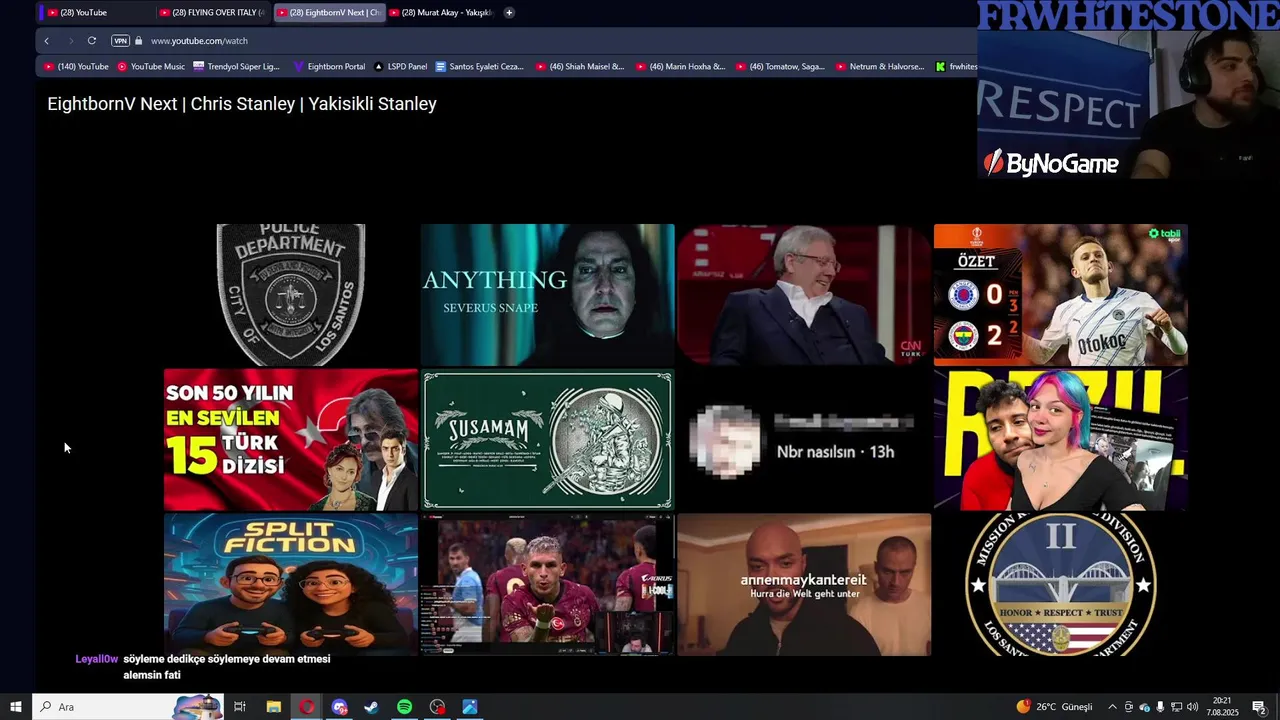Open the FLYING OVER ITALY tab
The height and width of the screenshot is (720, 1280).
pyautogui.click(x=213, y=13)
